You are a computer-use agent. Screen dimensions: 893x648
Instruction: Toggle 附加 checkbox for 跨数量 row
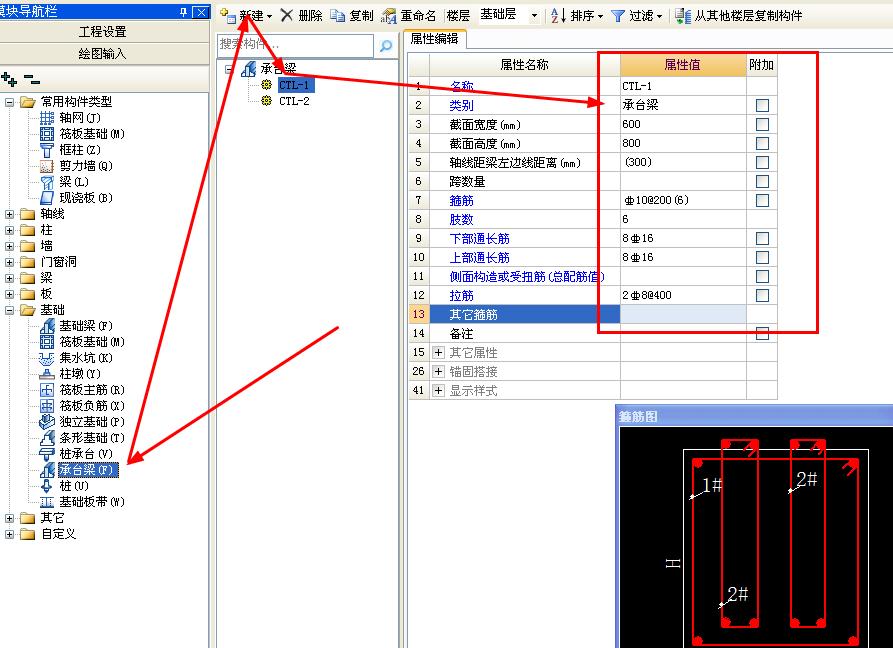(762, 181)
